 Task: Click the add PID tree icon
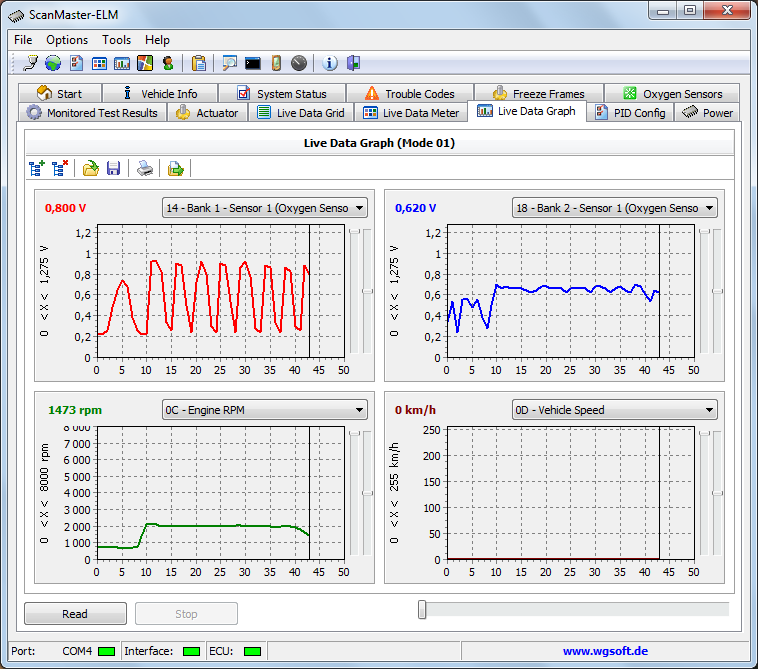[x=38, y=168]
